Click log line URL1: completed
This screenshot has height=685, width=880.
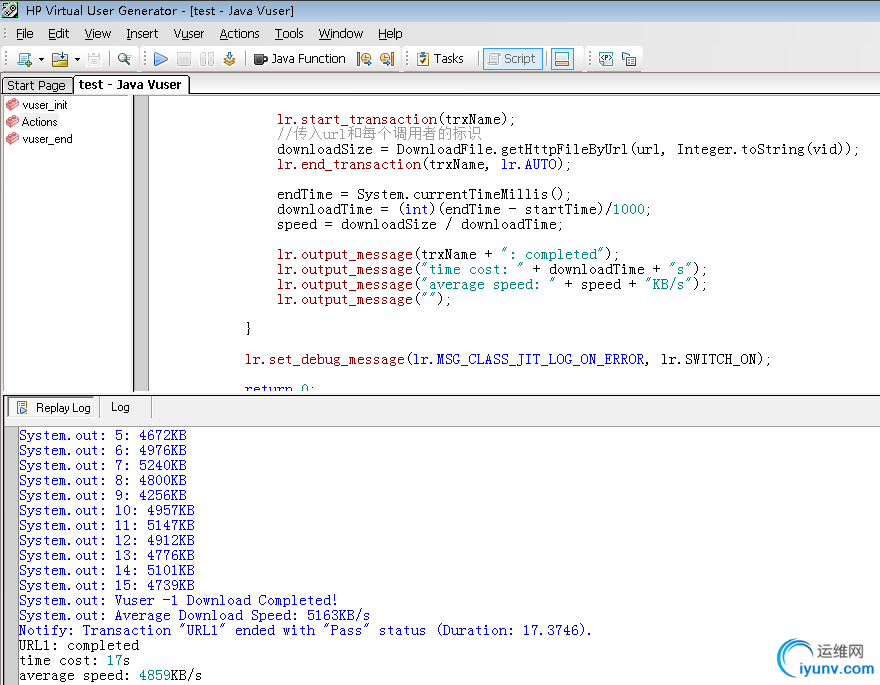tap(79, 646)
